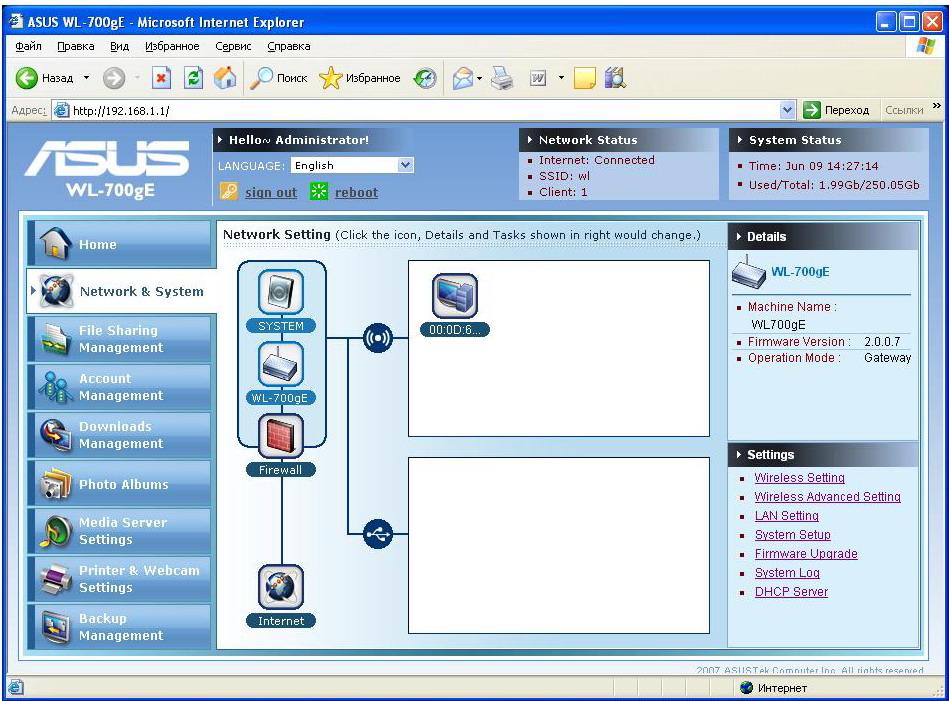Click the reboot link
Image resolution: width=949 pixels, height=701 pixels.
(x=356, y=193)
